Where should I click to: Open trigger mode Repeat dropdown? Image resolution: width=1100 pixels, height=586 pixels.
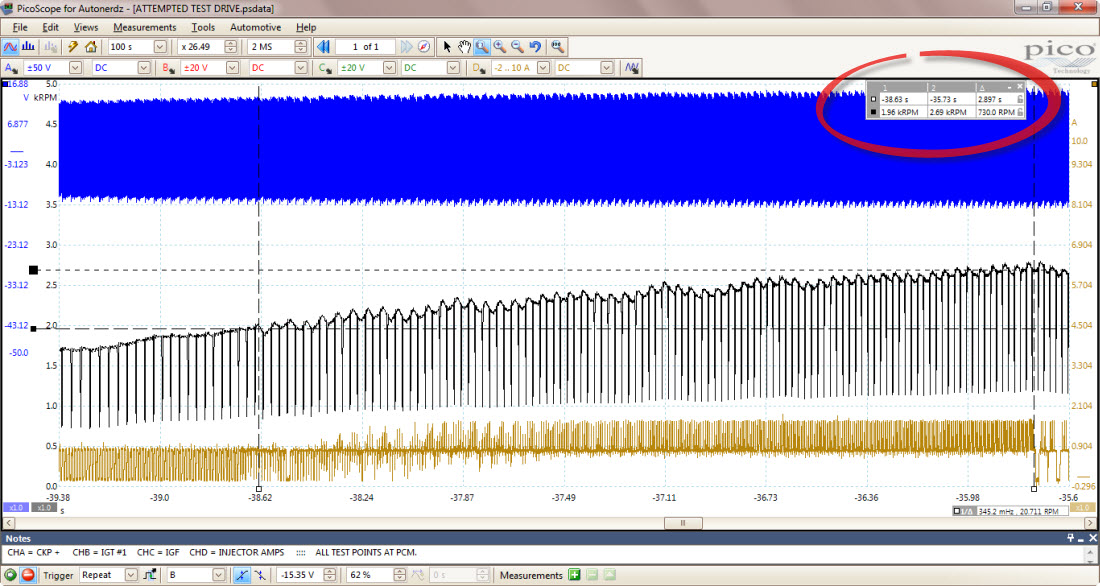coord(130,575)
